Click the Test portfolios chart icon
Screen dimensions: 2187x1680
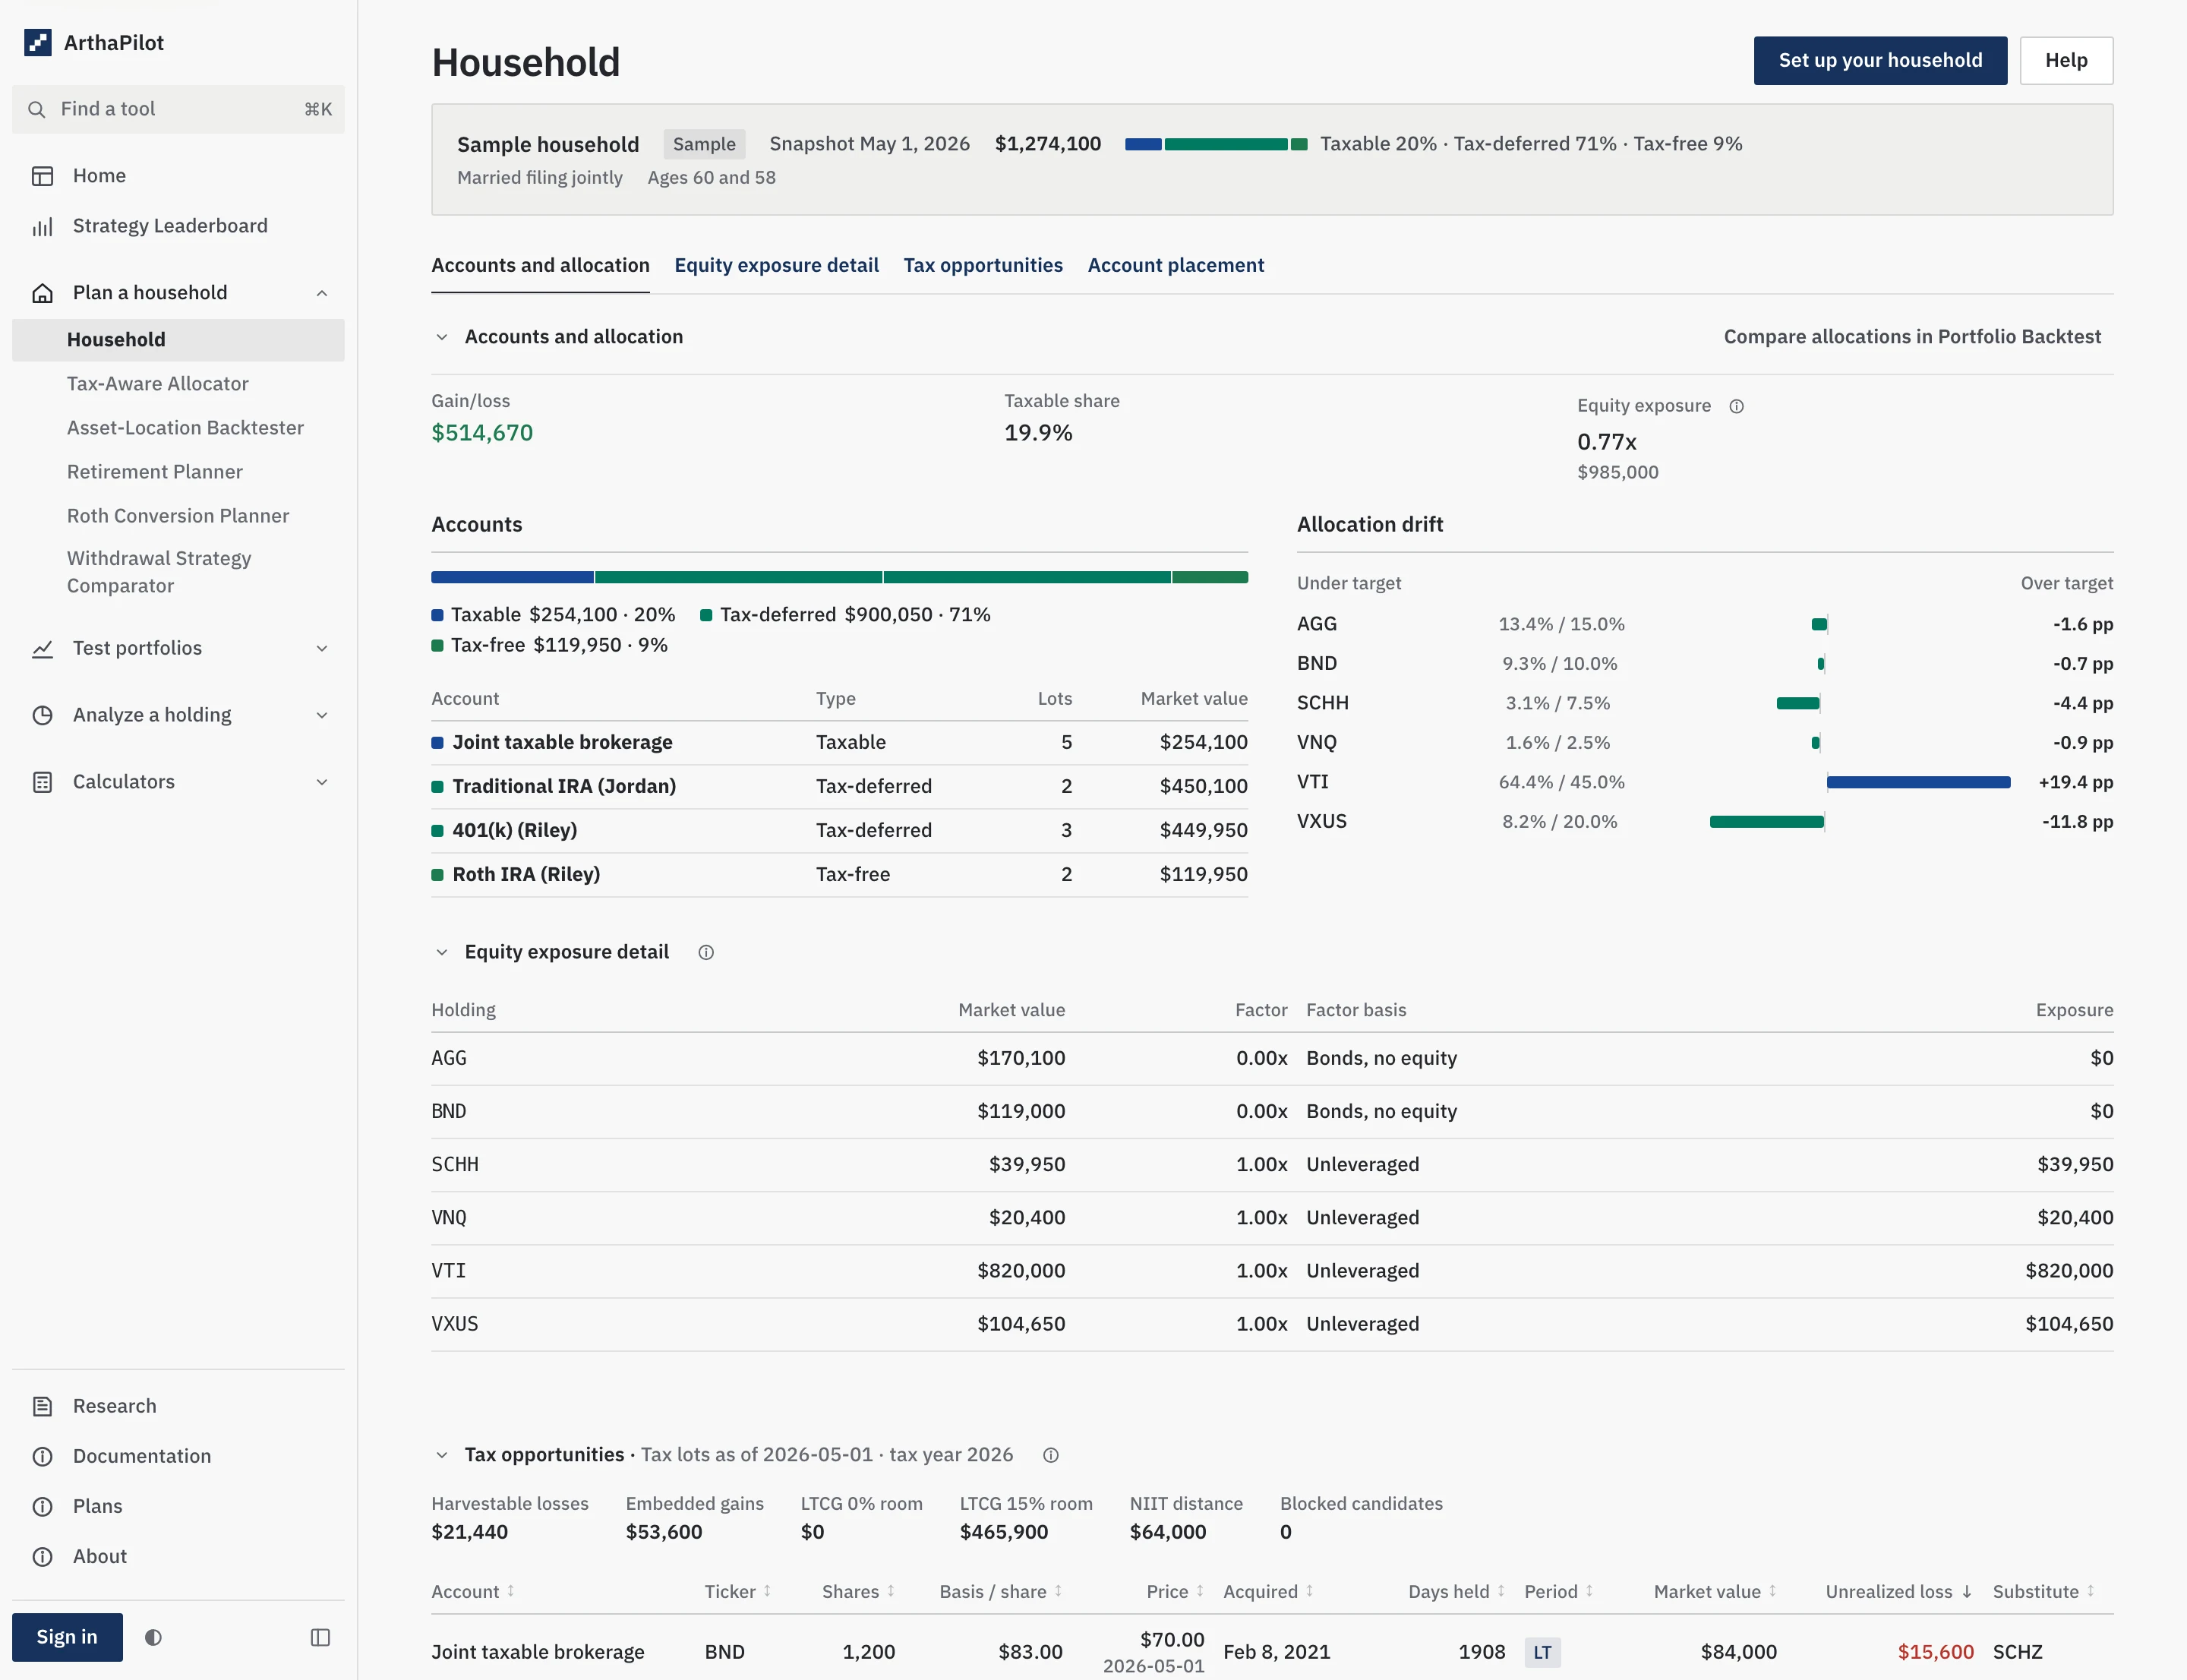click(x=42, y=649)
